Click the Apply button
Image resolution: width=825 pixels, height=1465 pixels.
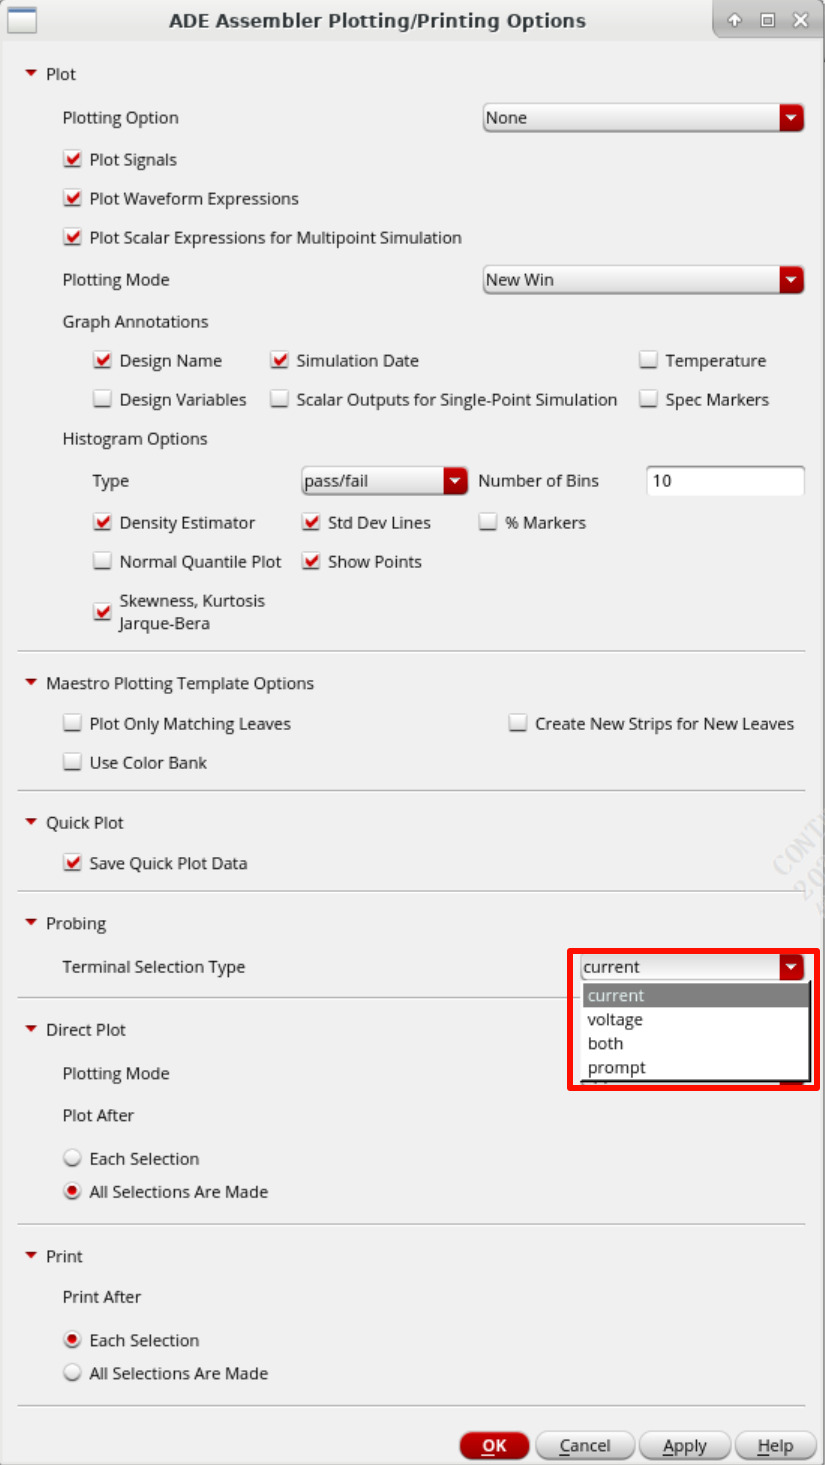click(685, 1446)
